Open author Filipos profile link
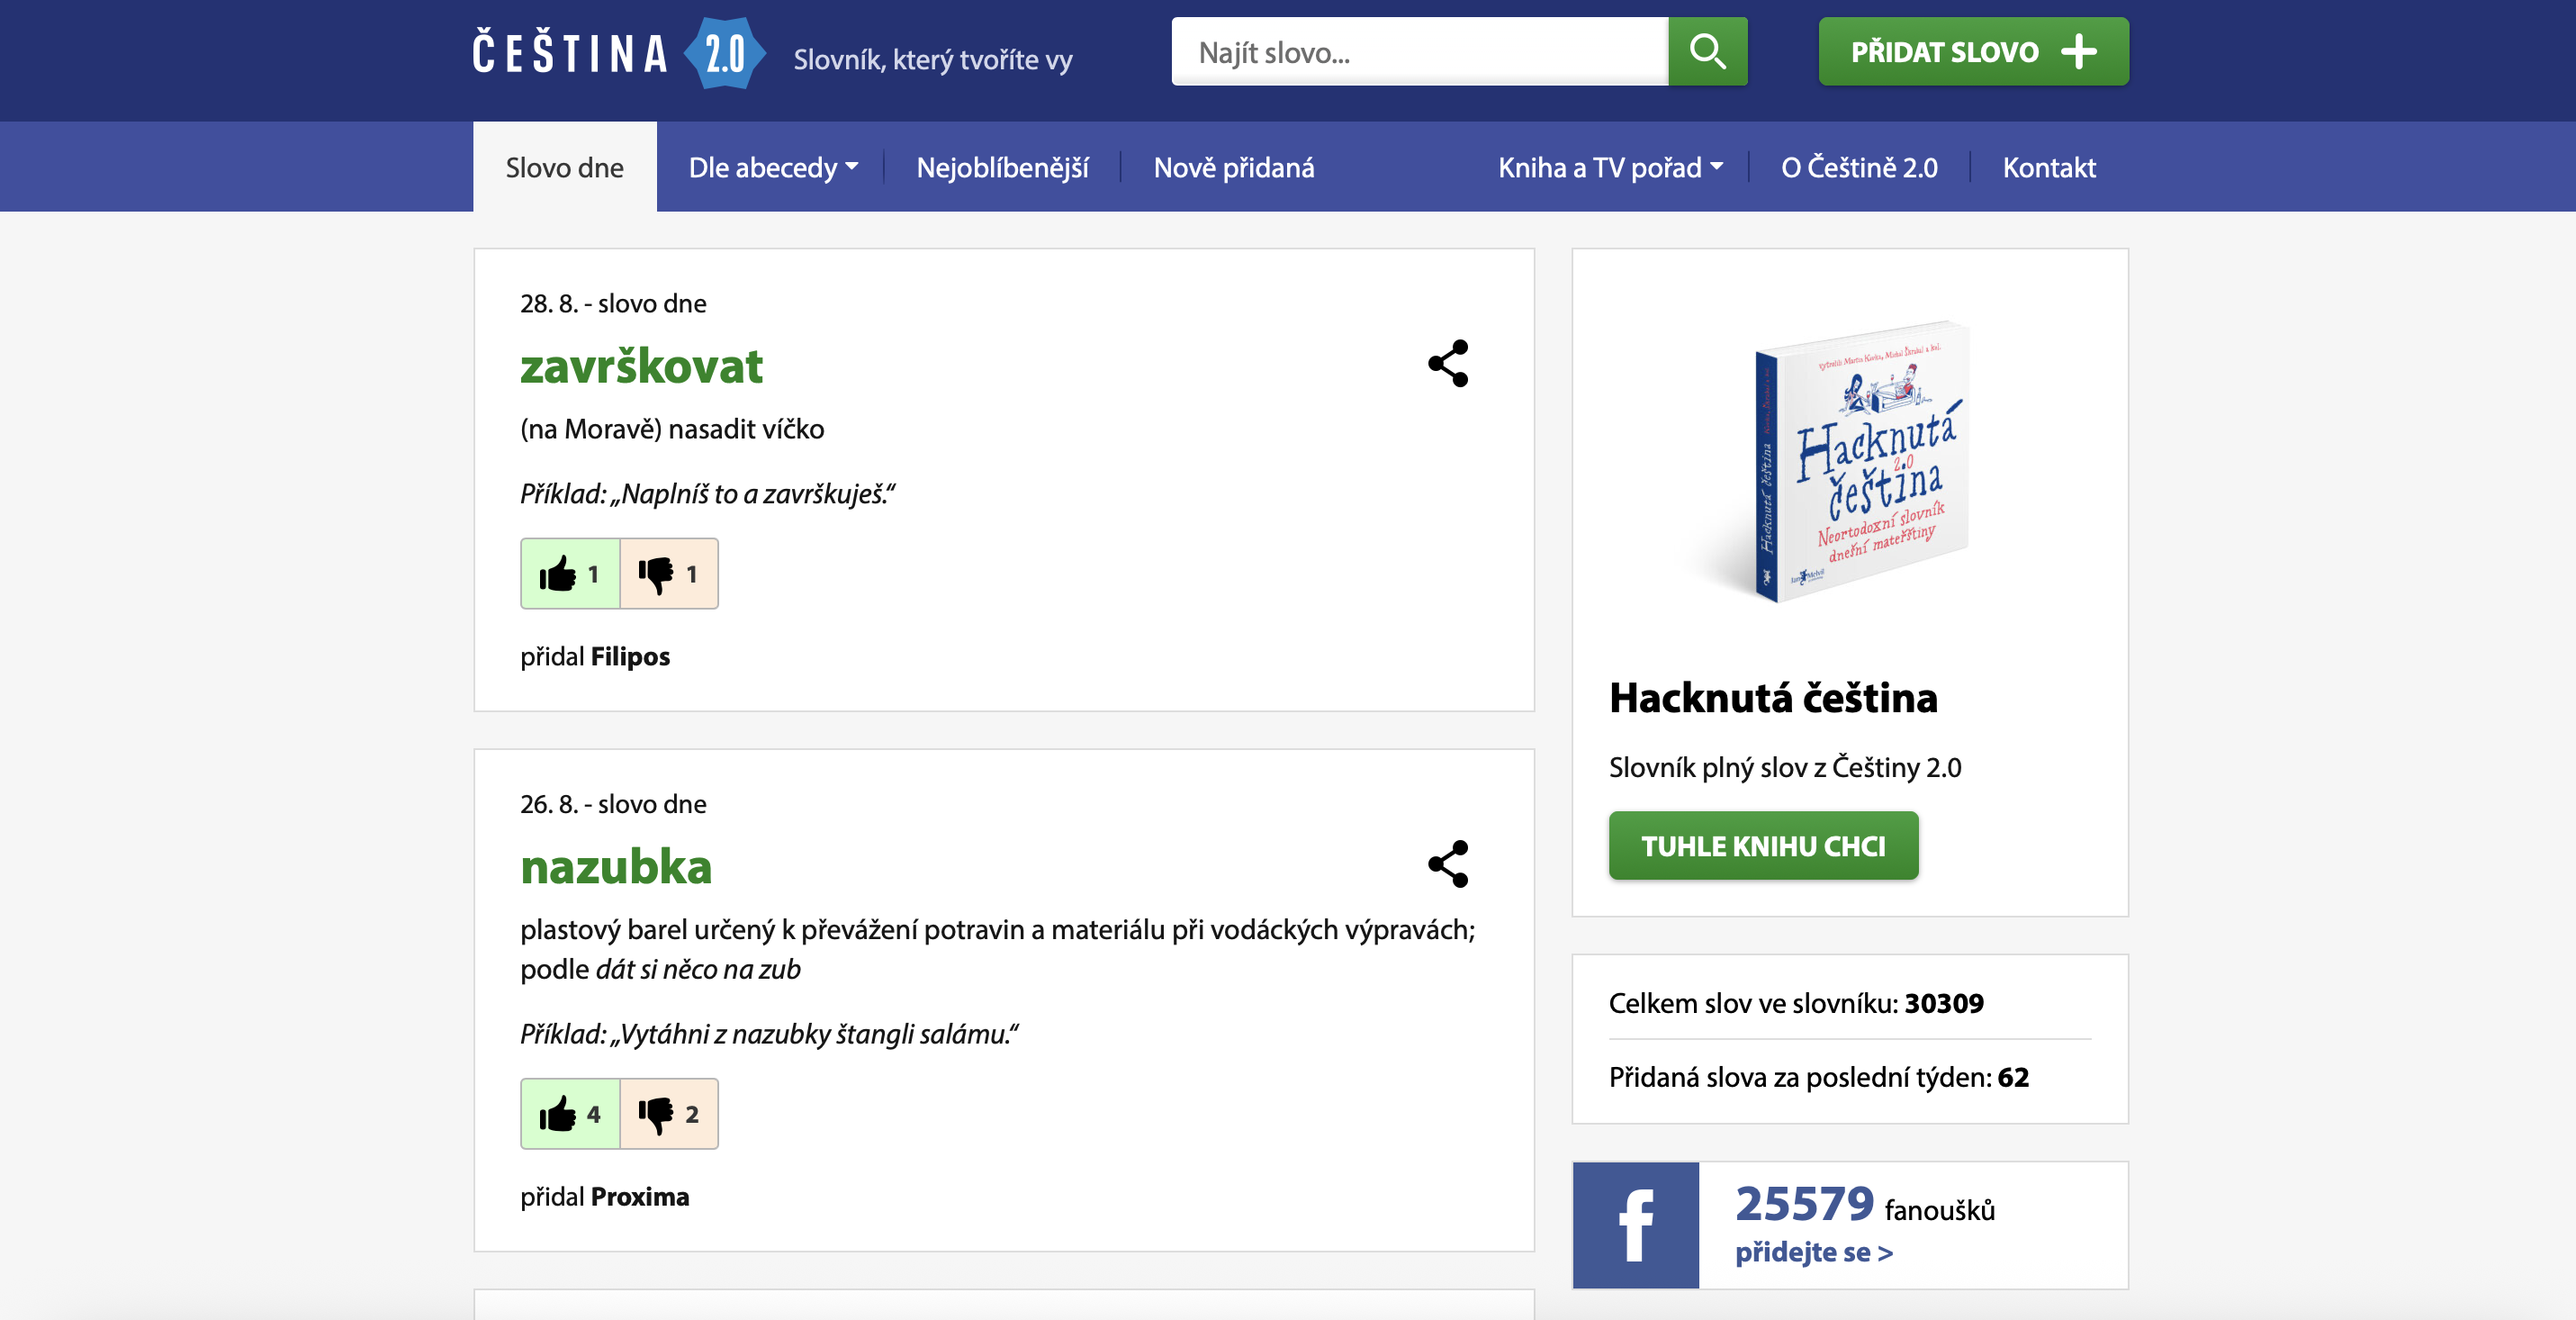Screen dimensions: 2576x1320 click(630, 656)
